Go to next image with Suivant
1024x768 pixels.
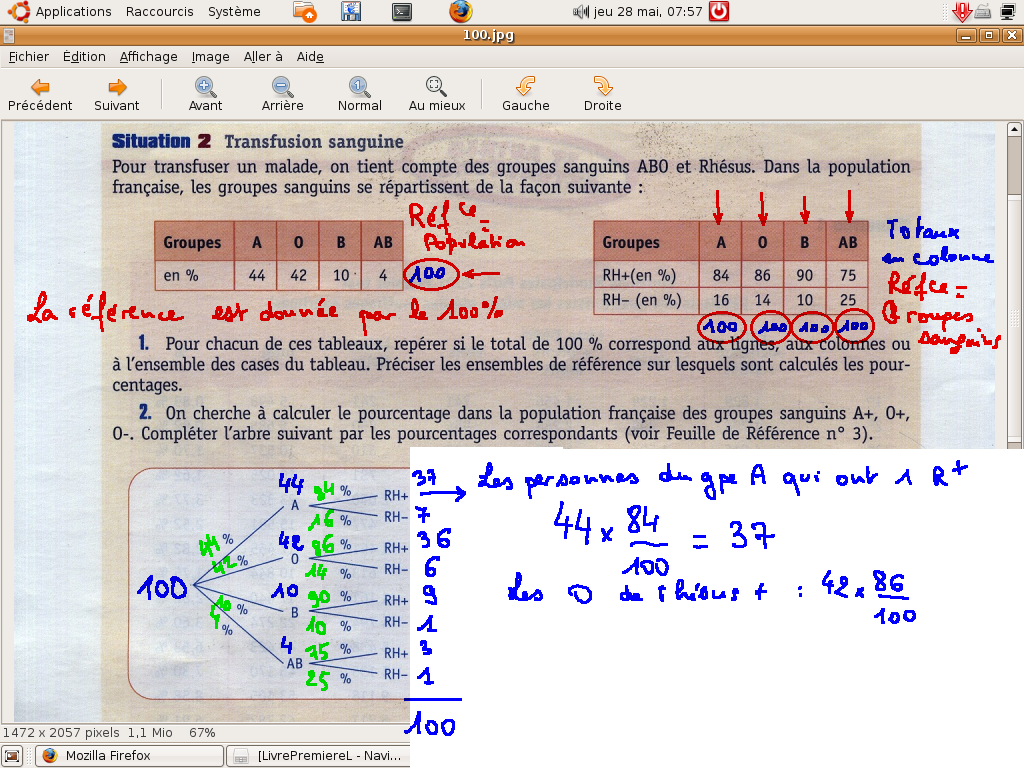pos(117,94)
